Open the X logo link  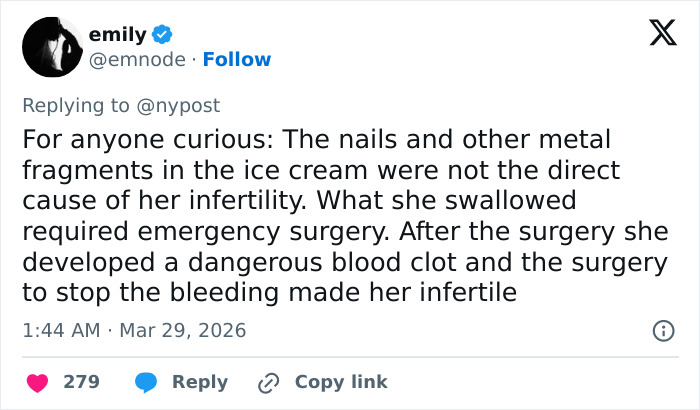pyautogui.click(x=656, y=34)
